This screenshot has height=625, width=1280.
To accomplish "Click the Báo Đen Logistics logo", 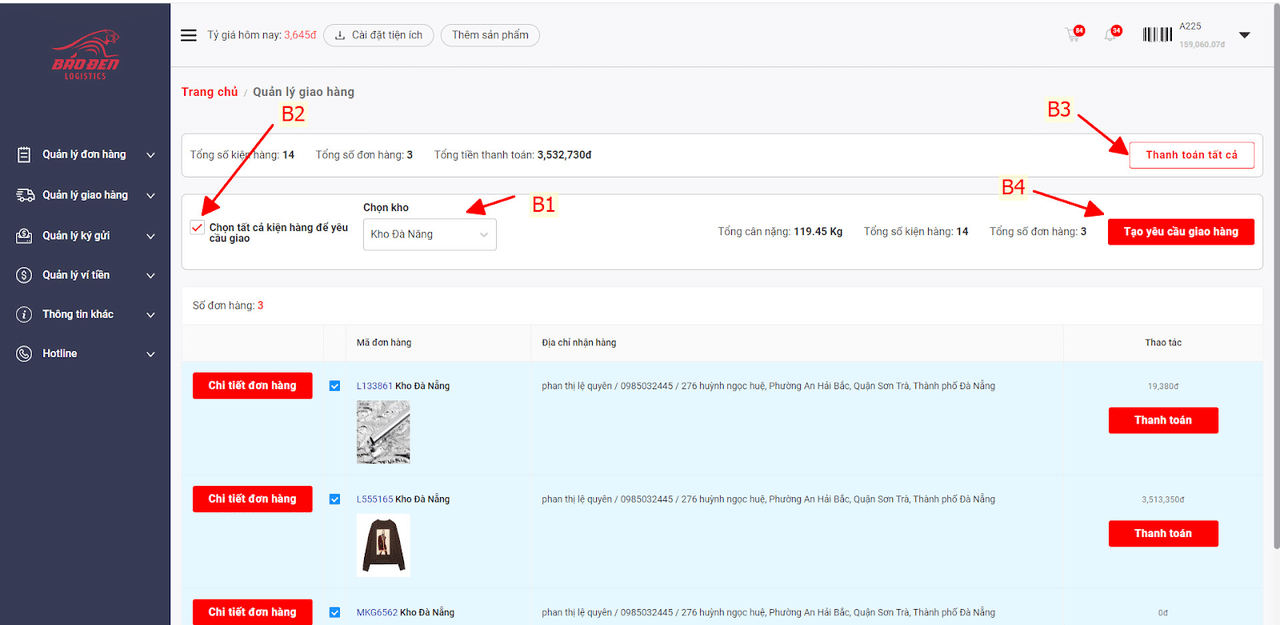I will tap(85, 55).
